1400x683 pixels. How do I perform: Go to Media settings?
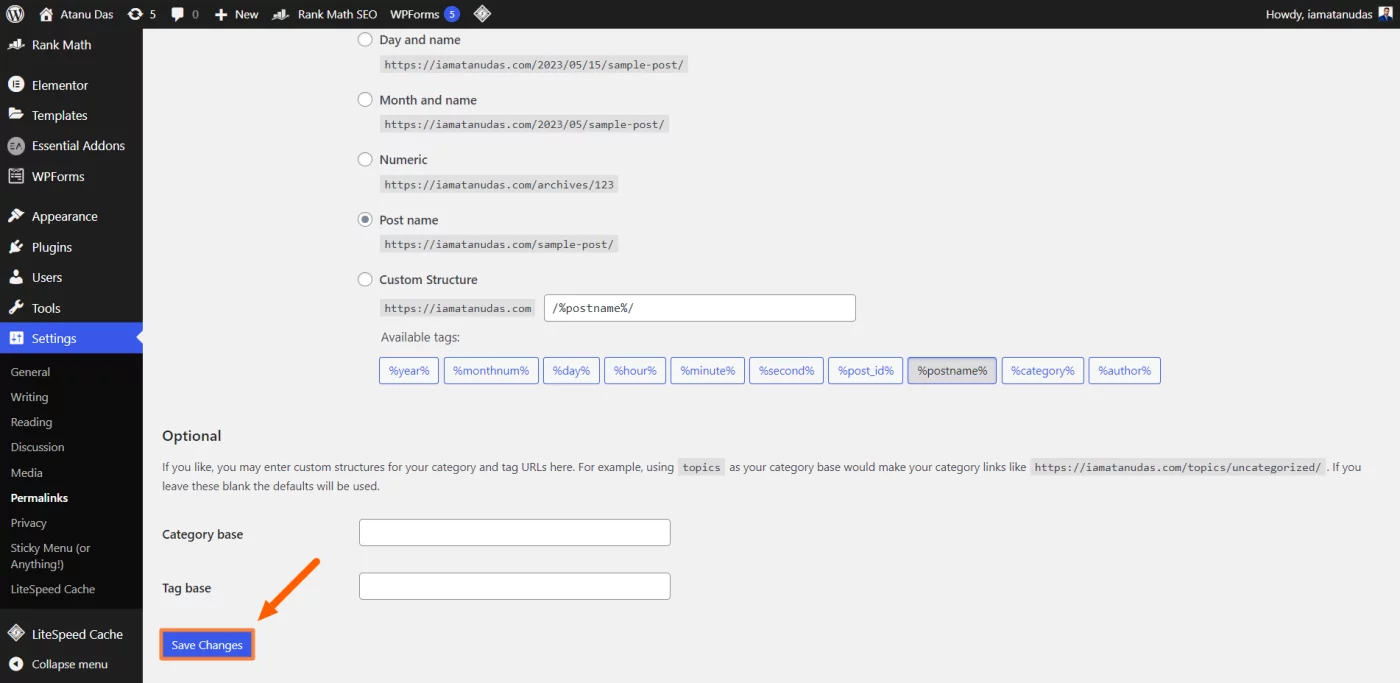[26, 473]
